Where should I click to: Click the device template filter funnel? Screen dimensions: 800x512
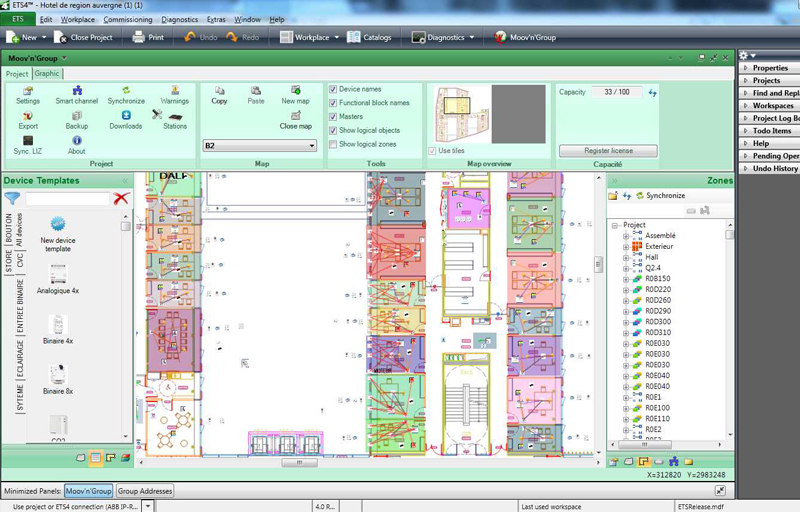[12, 198]
